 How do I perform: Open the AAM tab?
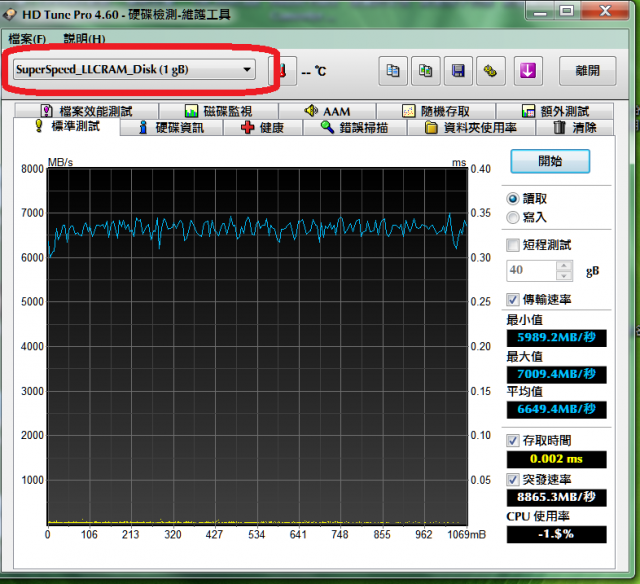327,111
